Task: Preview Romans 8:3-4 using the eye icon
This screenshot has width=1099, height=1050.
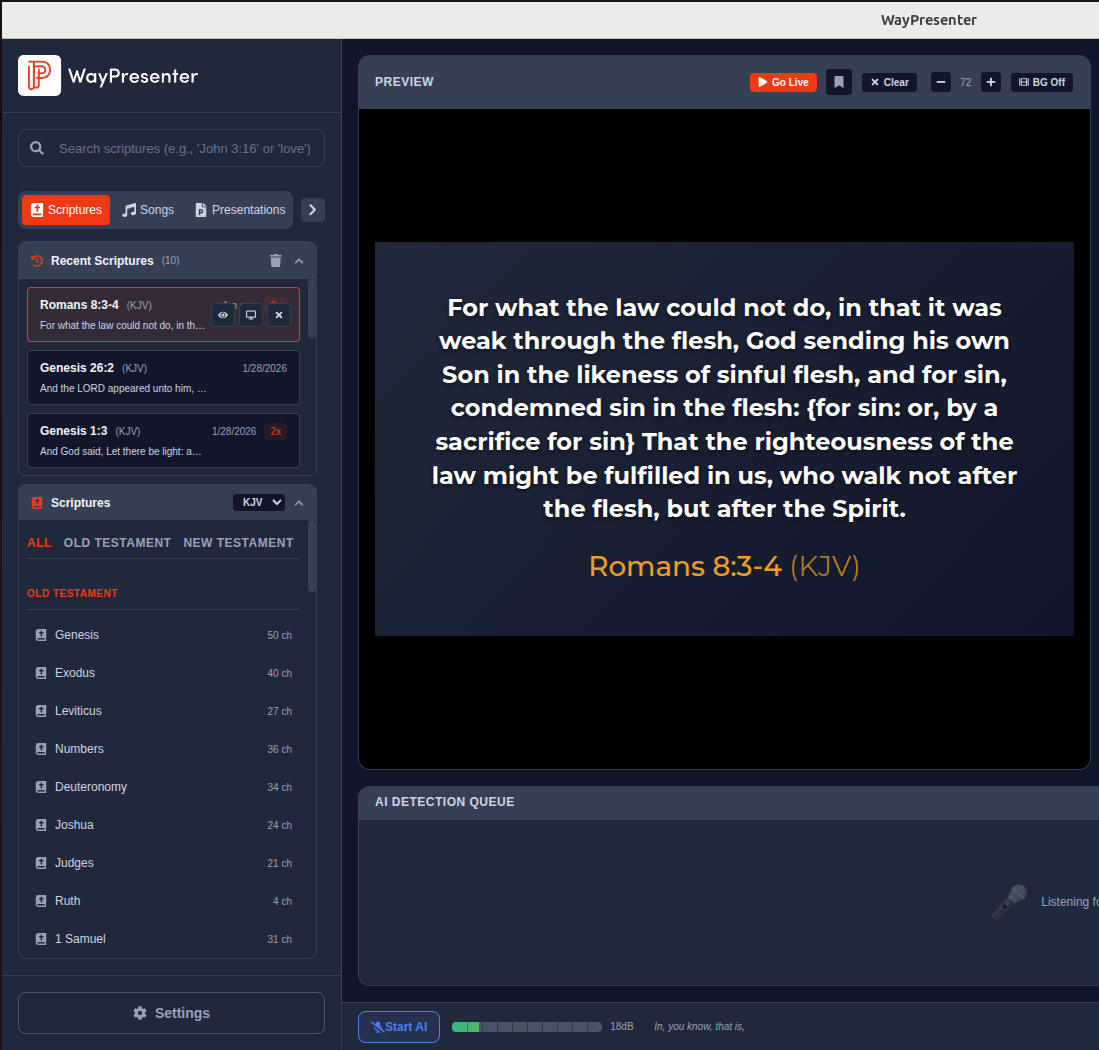Action: tap(223, 315)
